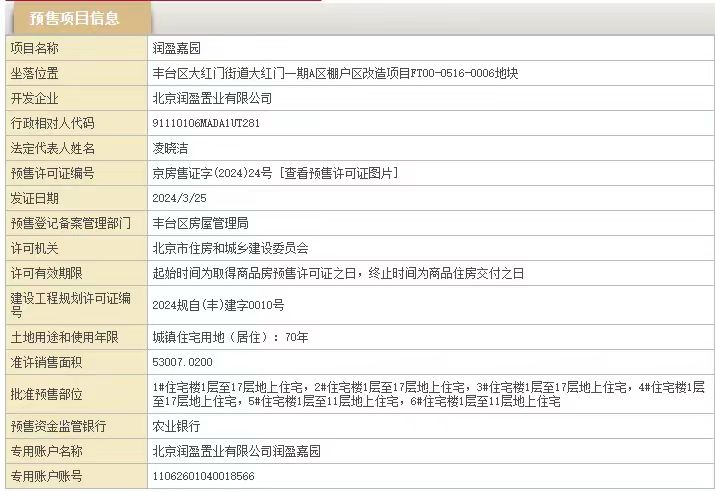Select land use value 城镇住宅用地（居住）：70年
This screenshot has height=492, width=715.
(x=230, y=337)
